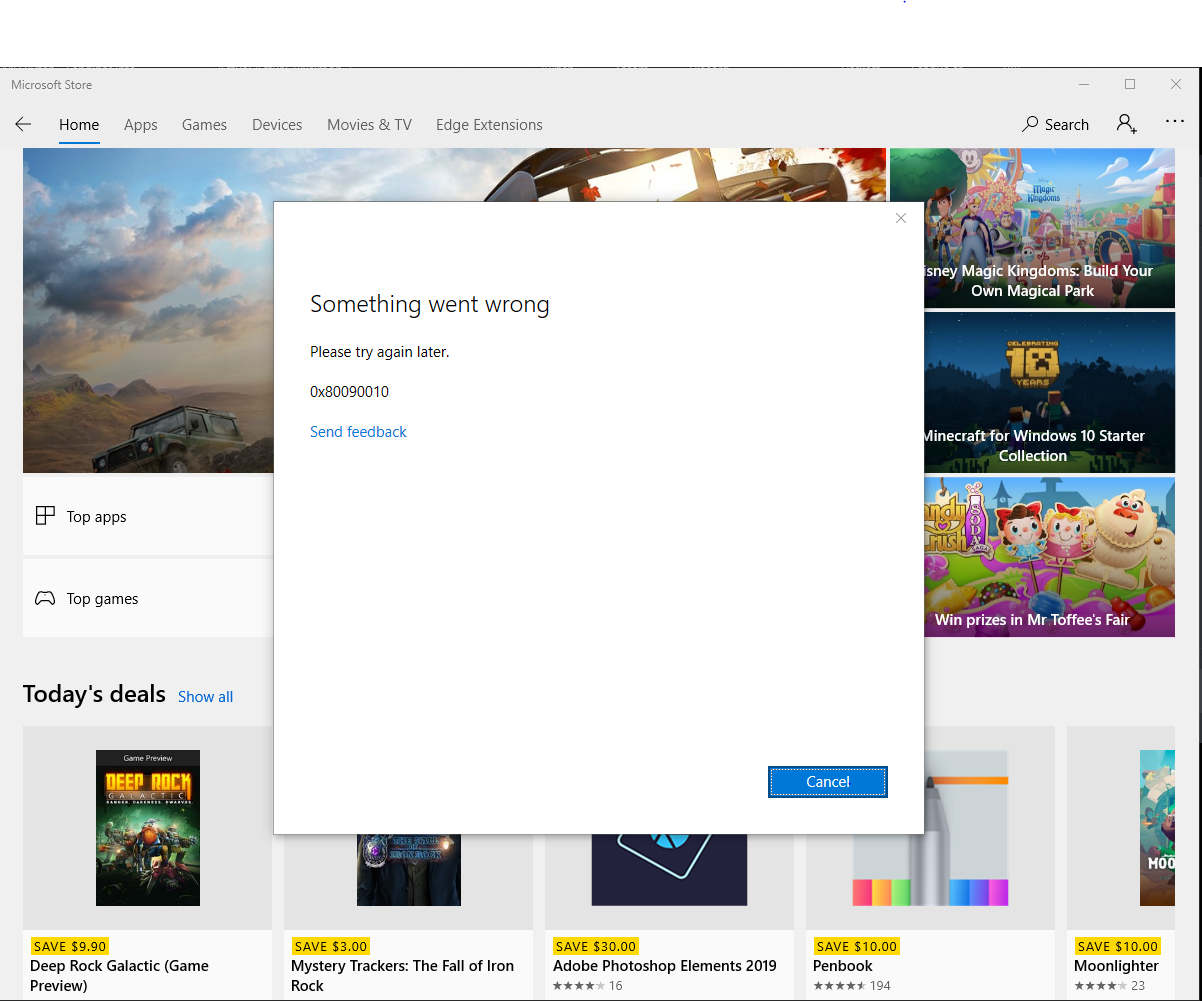Screen dimensions: 1202x1001
Task: Open the three-dot more menu
Action: click(x=1175, y=122)
